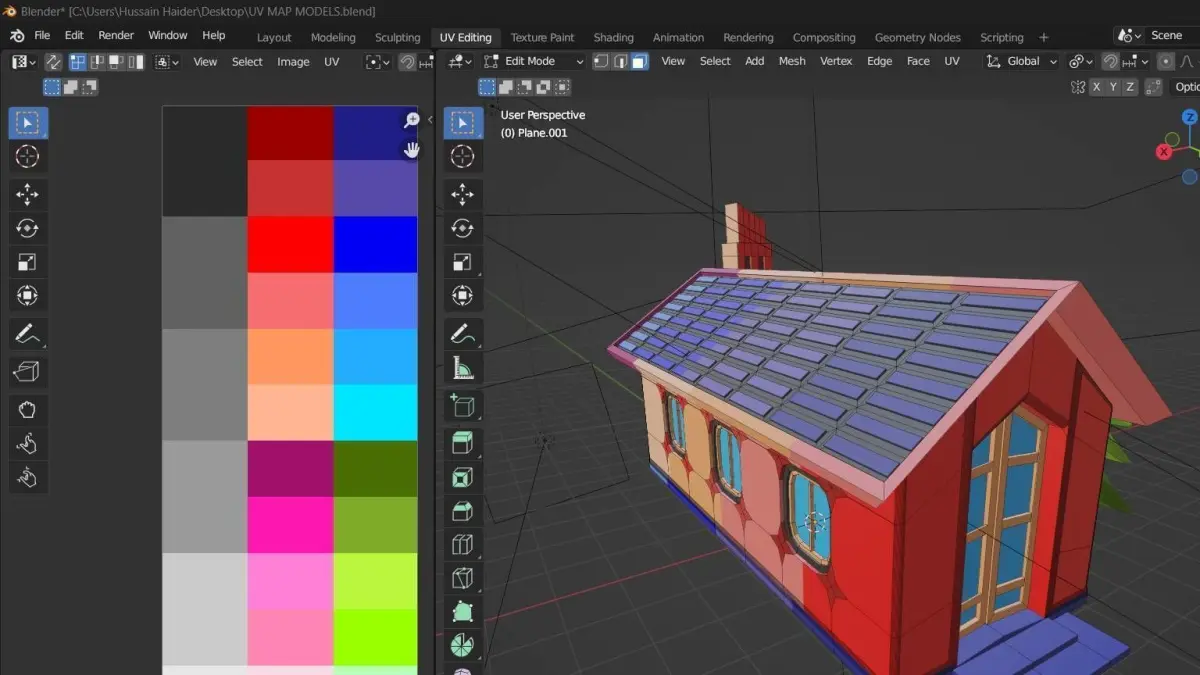
Task: Select the 3D viewport Cursor tool
Action: point(462,156)
